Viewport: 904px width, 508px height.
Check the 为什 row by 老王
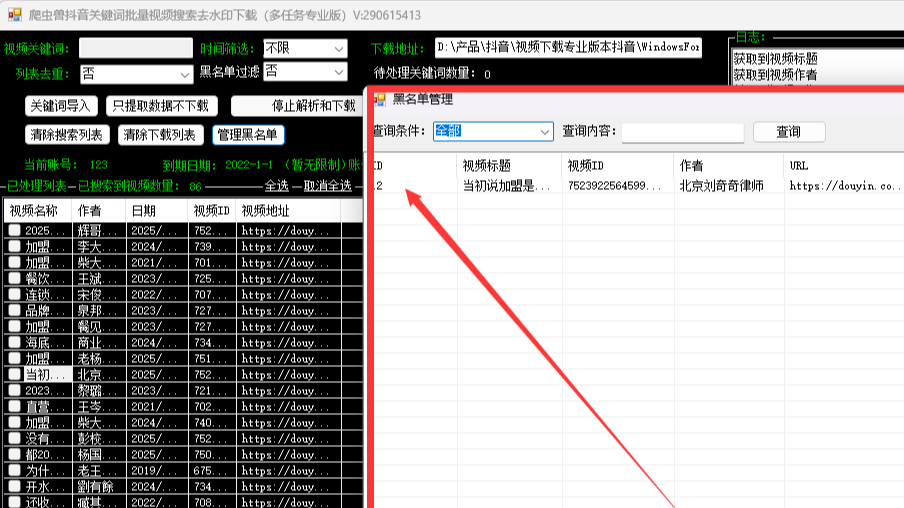[14, 471]
